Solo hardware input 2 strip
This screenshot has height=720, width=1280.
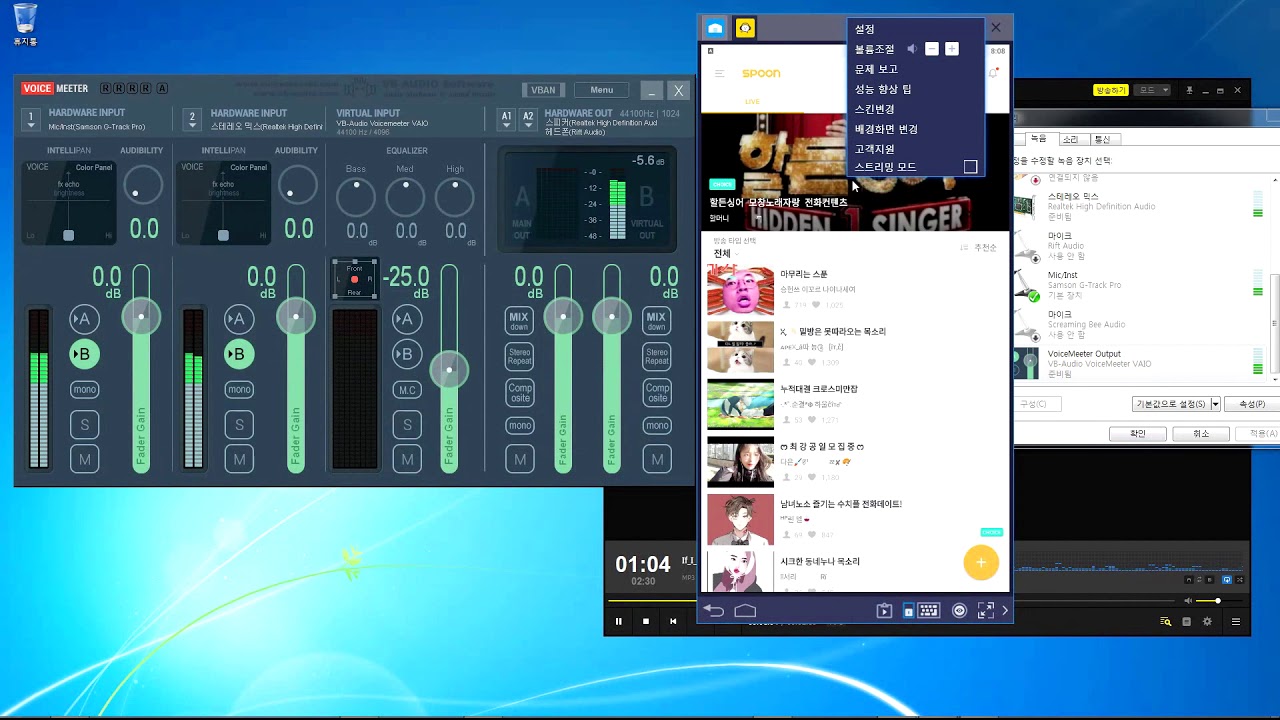coord(239,425)
